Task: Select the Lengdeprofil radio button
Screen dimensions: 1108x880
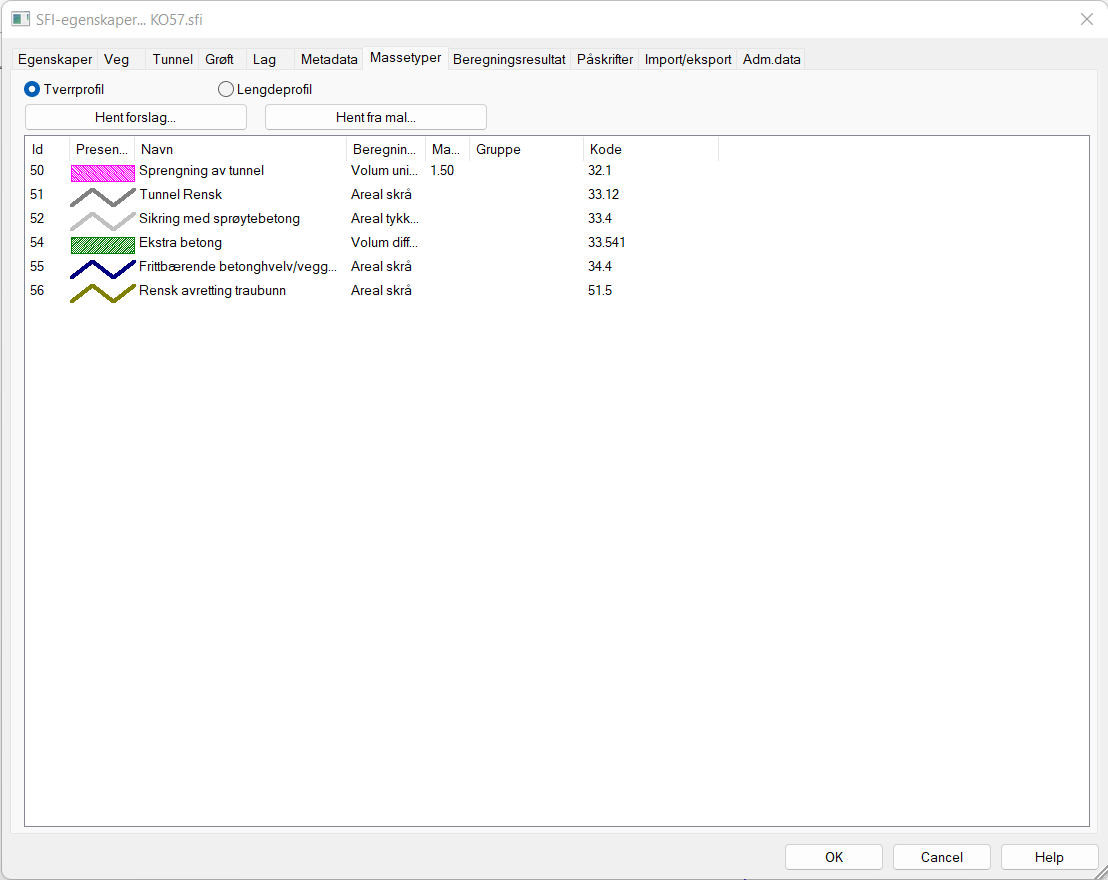Action: 226,89
